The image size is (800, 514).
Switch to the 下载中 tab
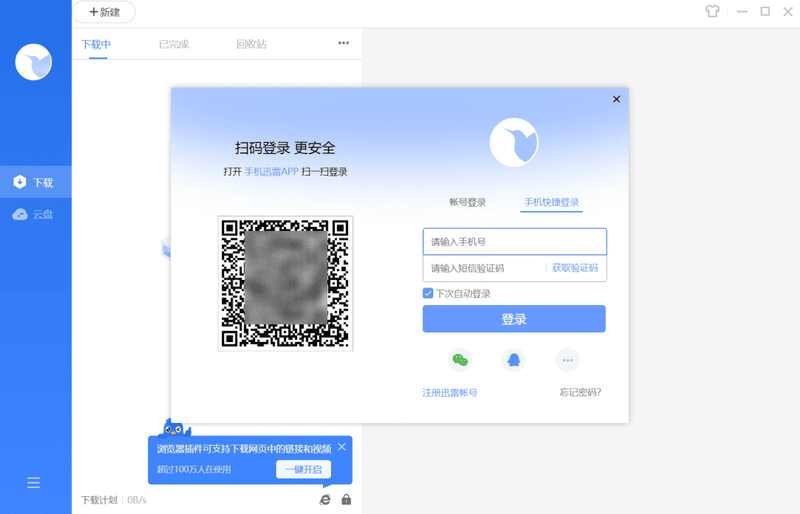(96, 44)
